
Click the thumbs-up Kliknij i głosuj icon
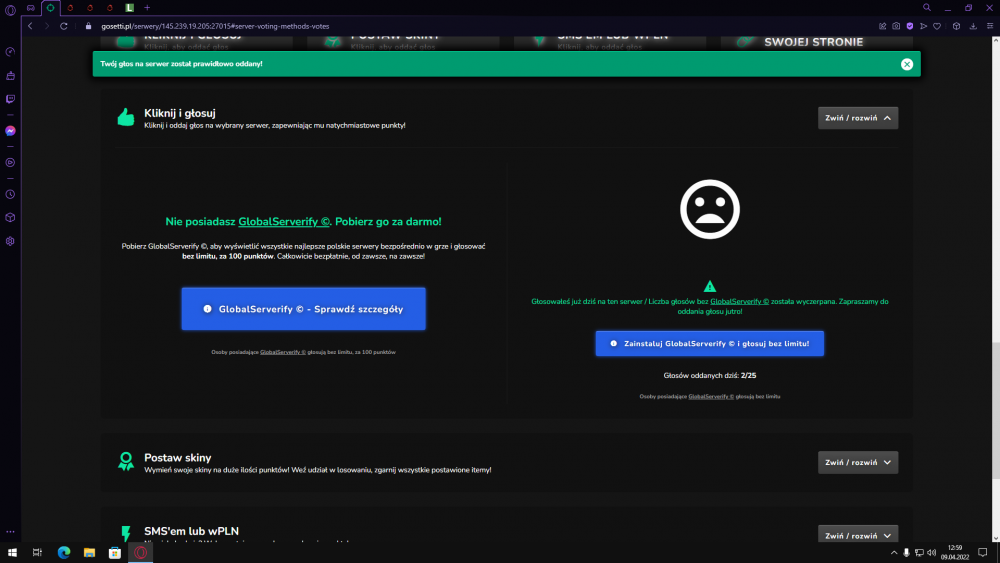tap(126, 118)
